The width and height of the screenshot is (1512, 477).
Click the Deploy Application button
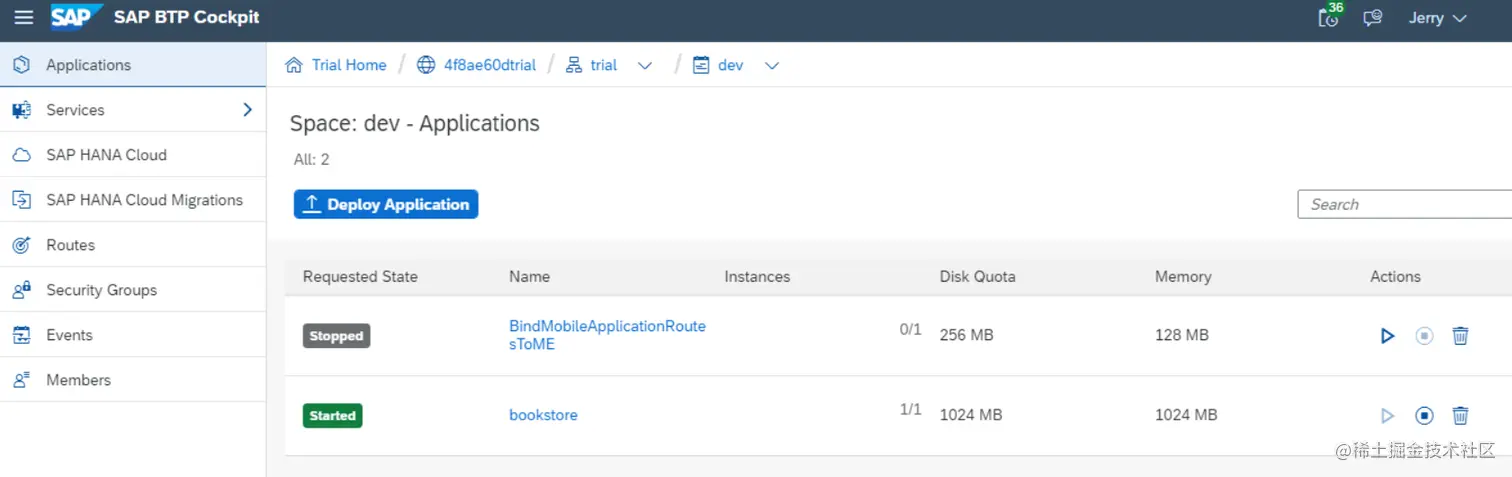[386, 204]
